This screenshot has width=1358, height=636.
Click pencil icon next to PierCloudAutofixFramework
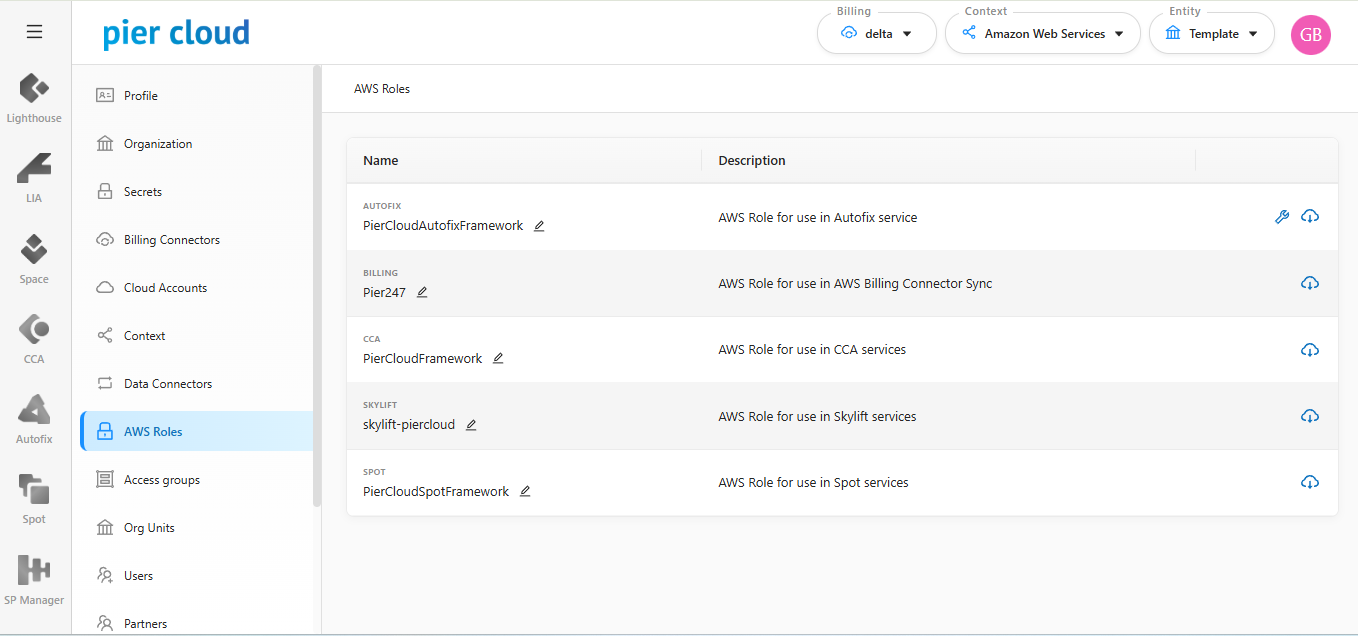(x=539, y=226)
